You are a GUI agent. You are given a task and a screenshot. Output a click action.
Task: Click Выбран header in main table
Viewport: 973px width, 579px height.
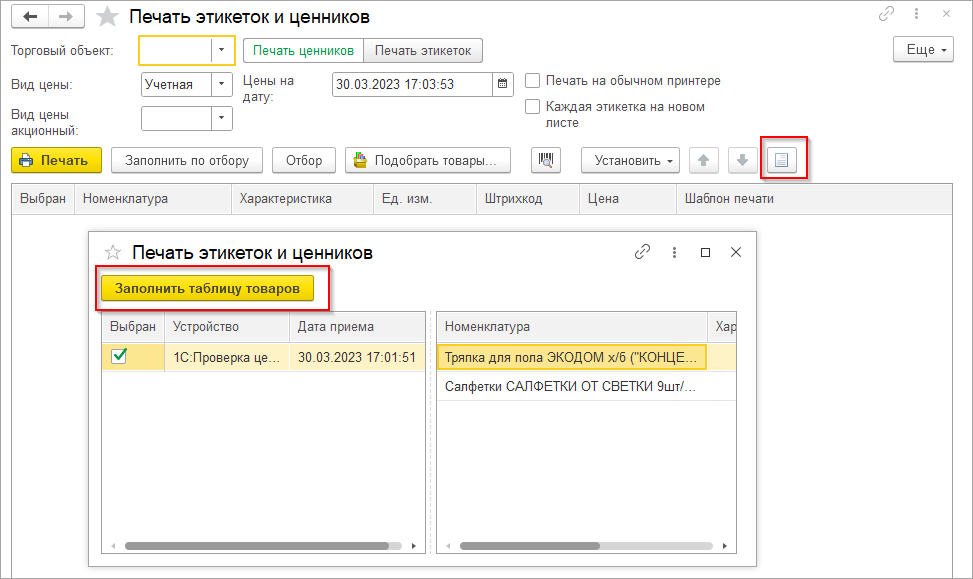[43, 199]
